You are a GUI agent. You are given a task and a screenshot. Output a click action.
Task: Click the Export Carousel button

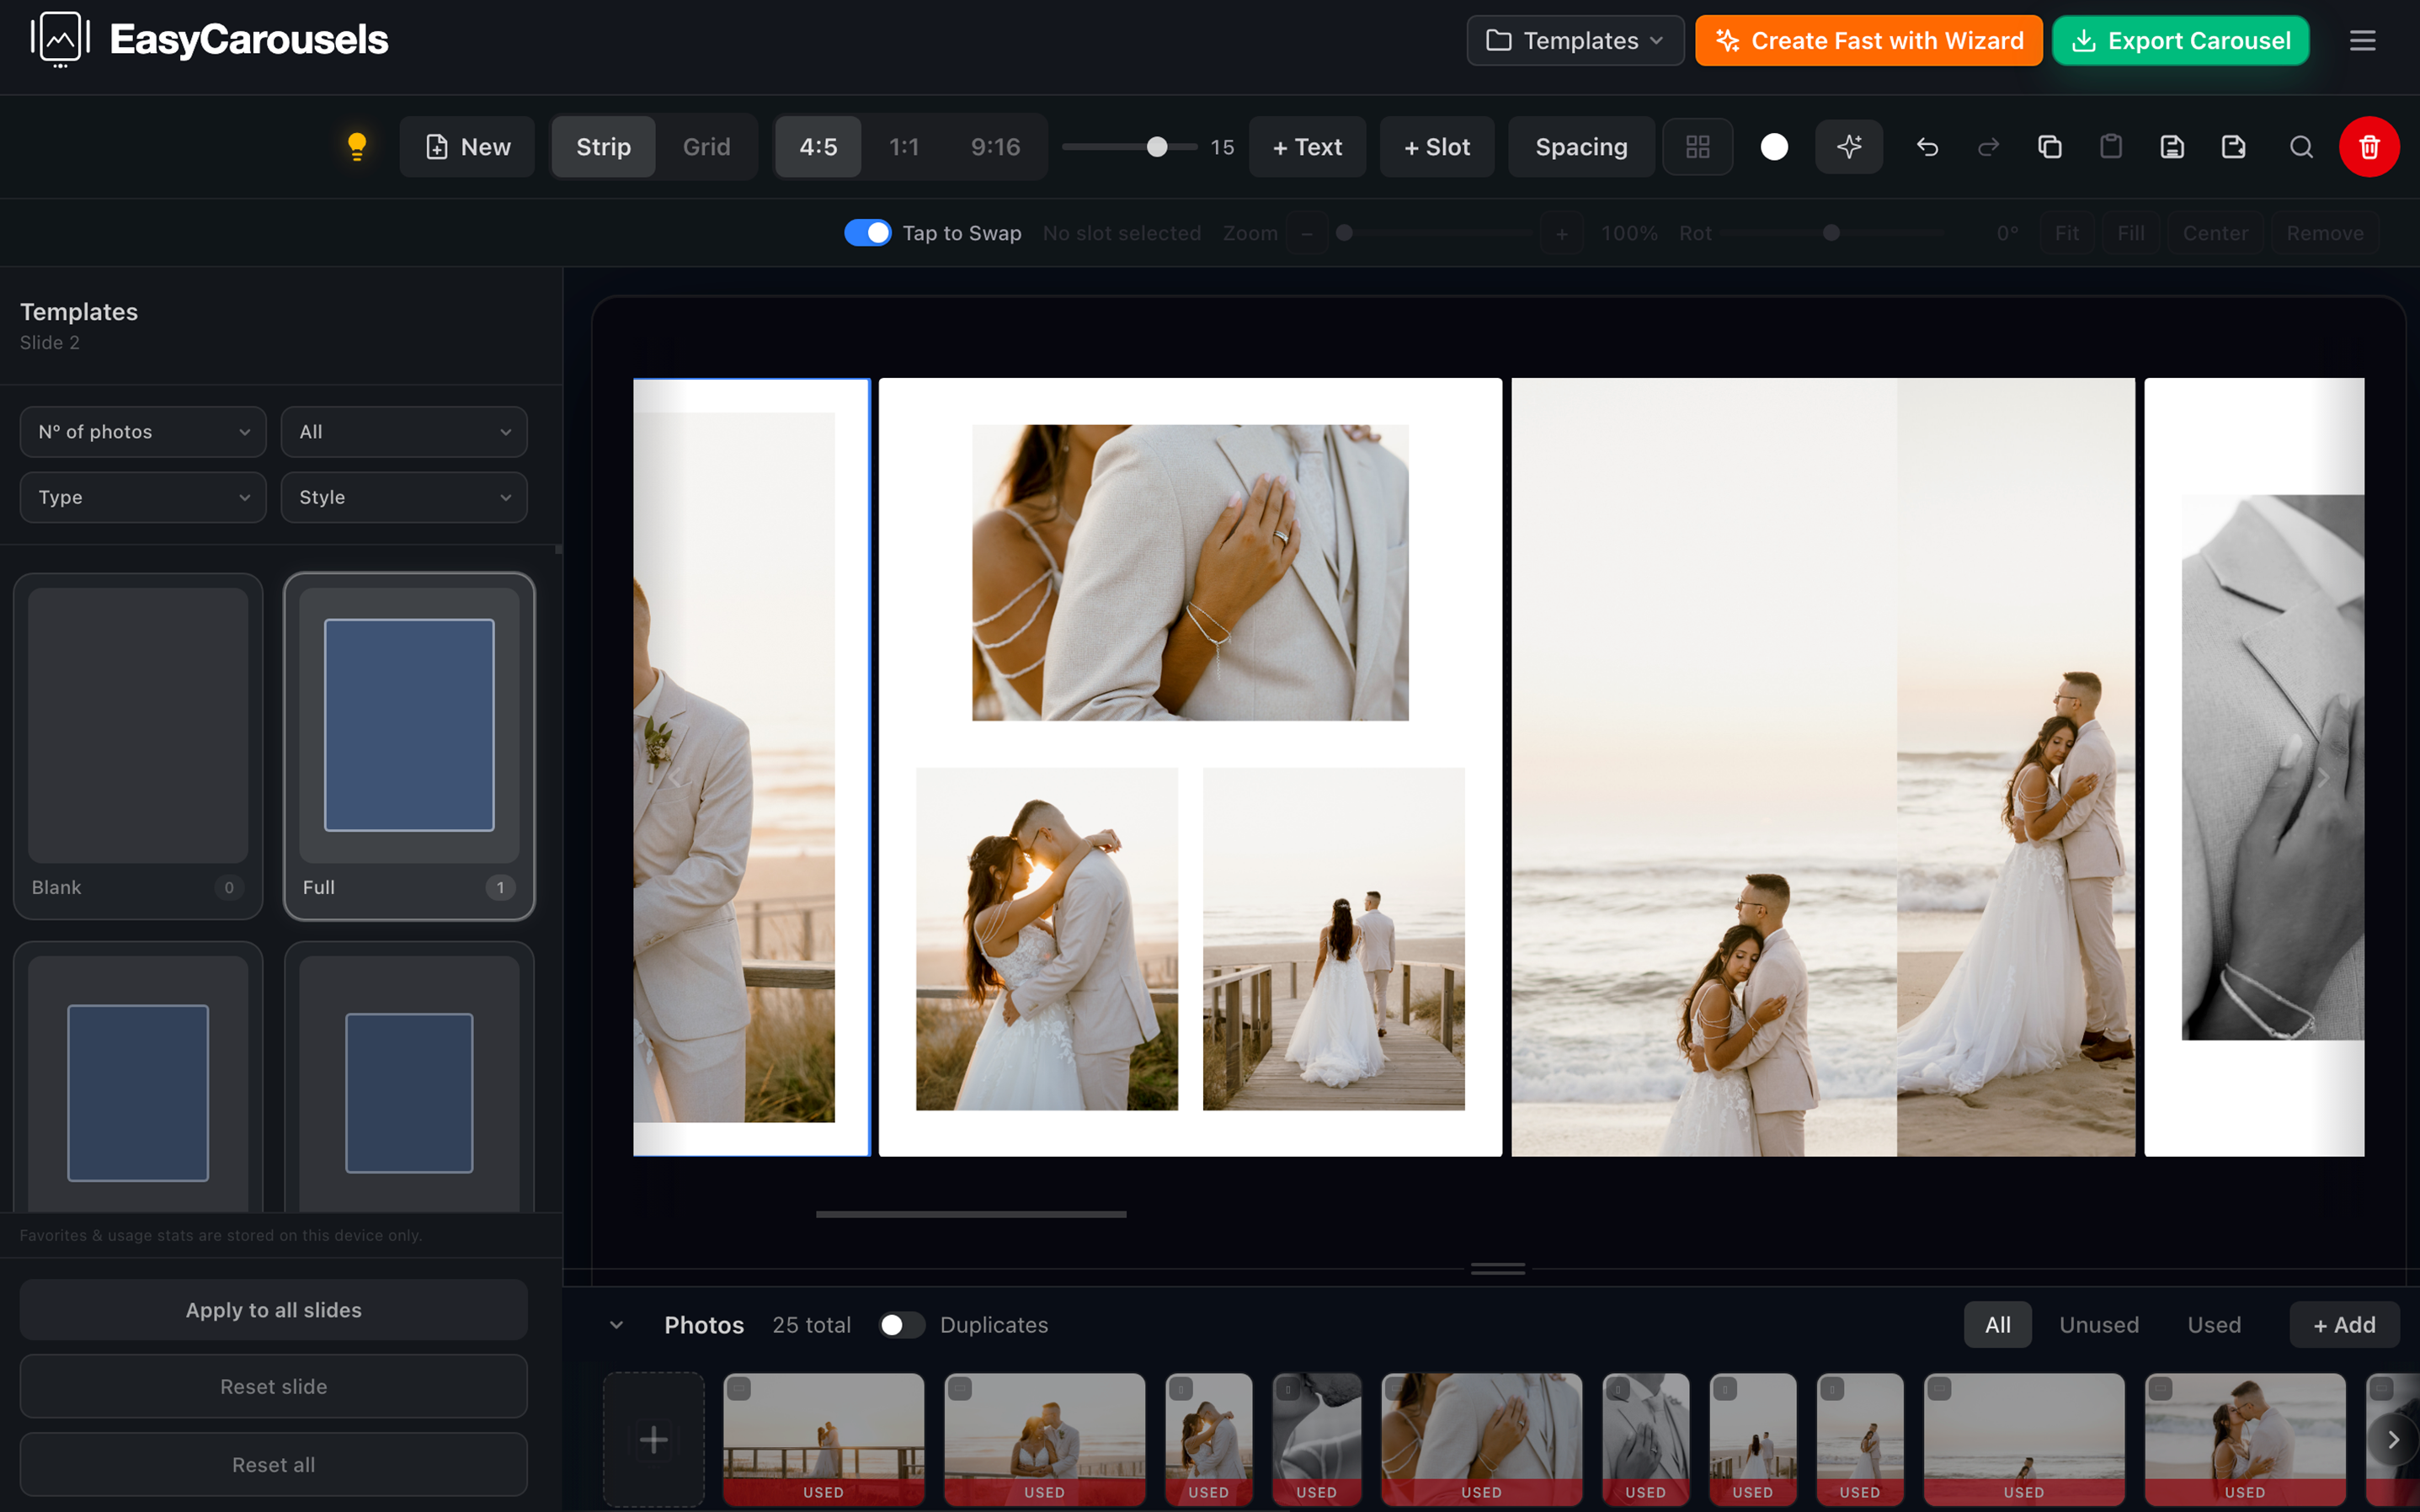2180,40
